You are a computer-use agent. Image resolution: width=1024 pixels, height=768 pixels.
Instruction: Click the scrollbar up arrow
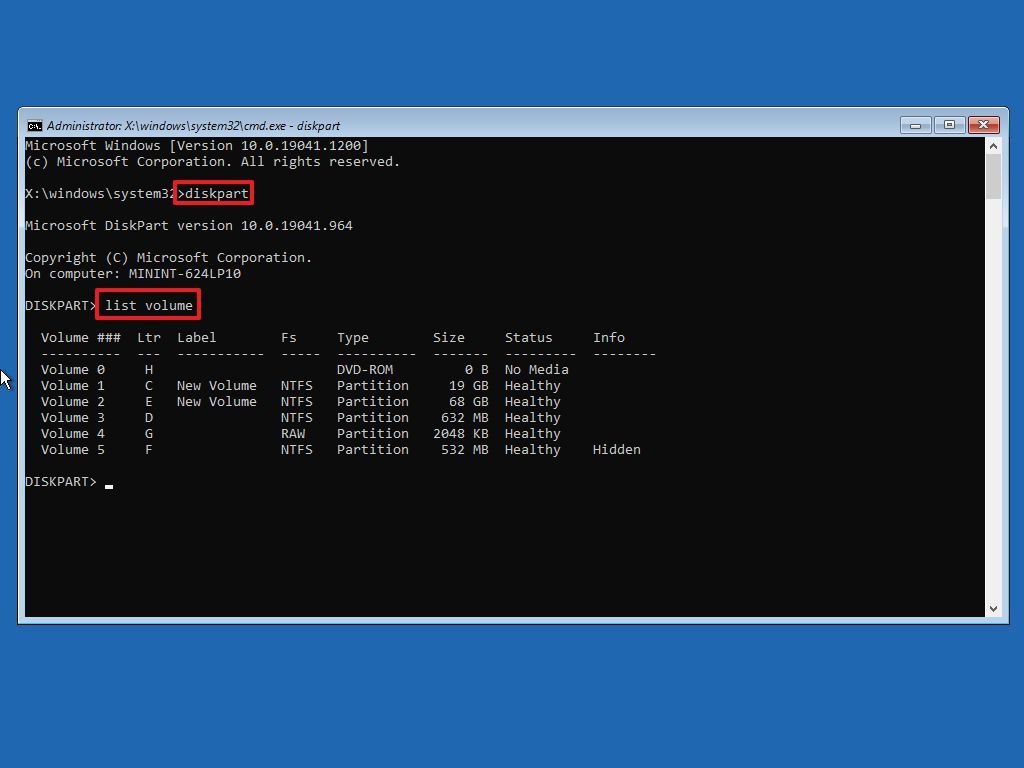995,145
